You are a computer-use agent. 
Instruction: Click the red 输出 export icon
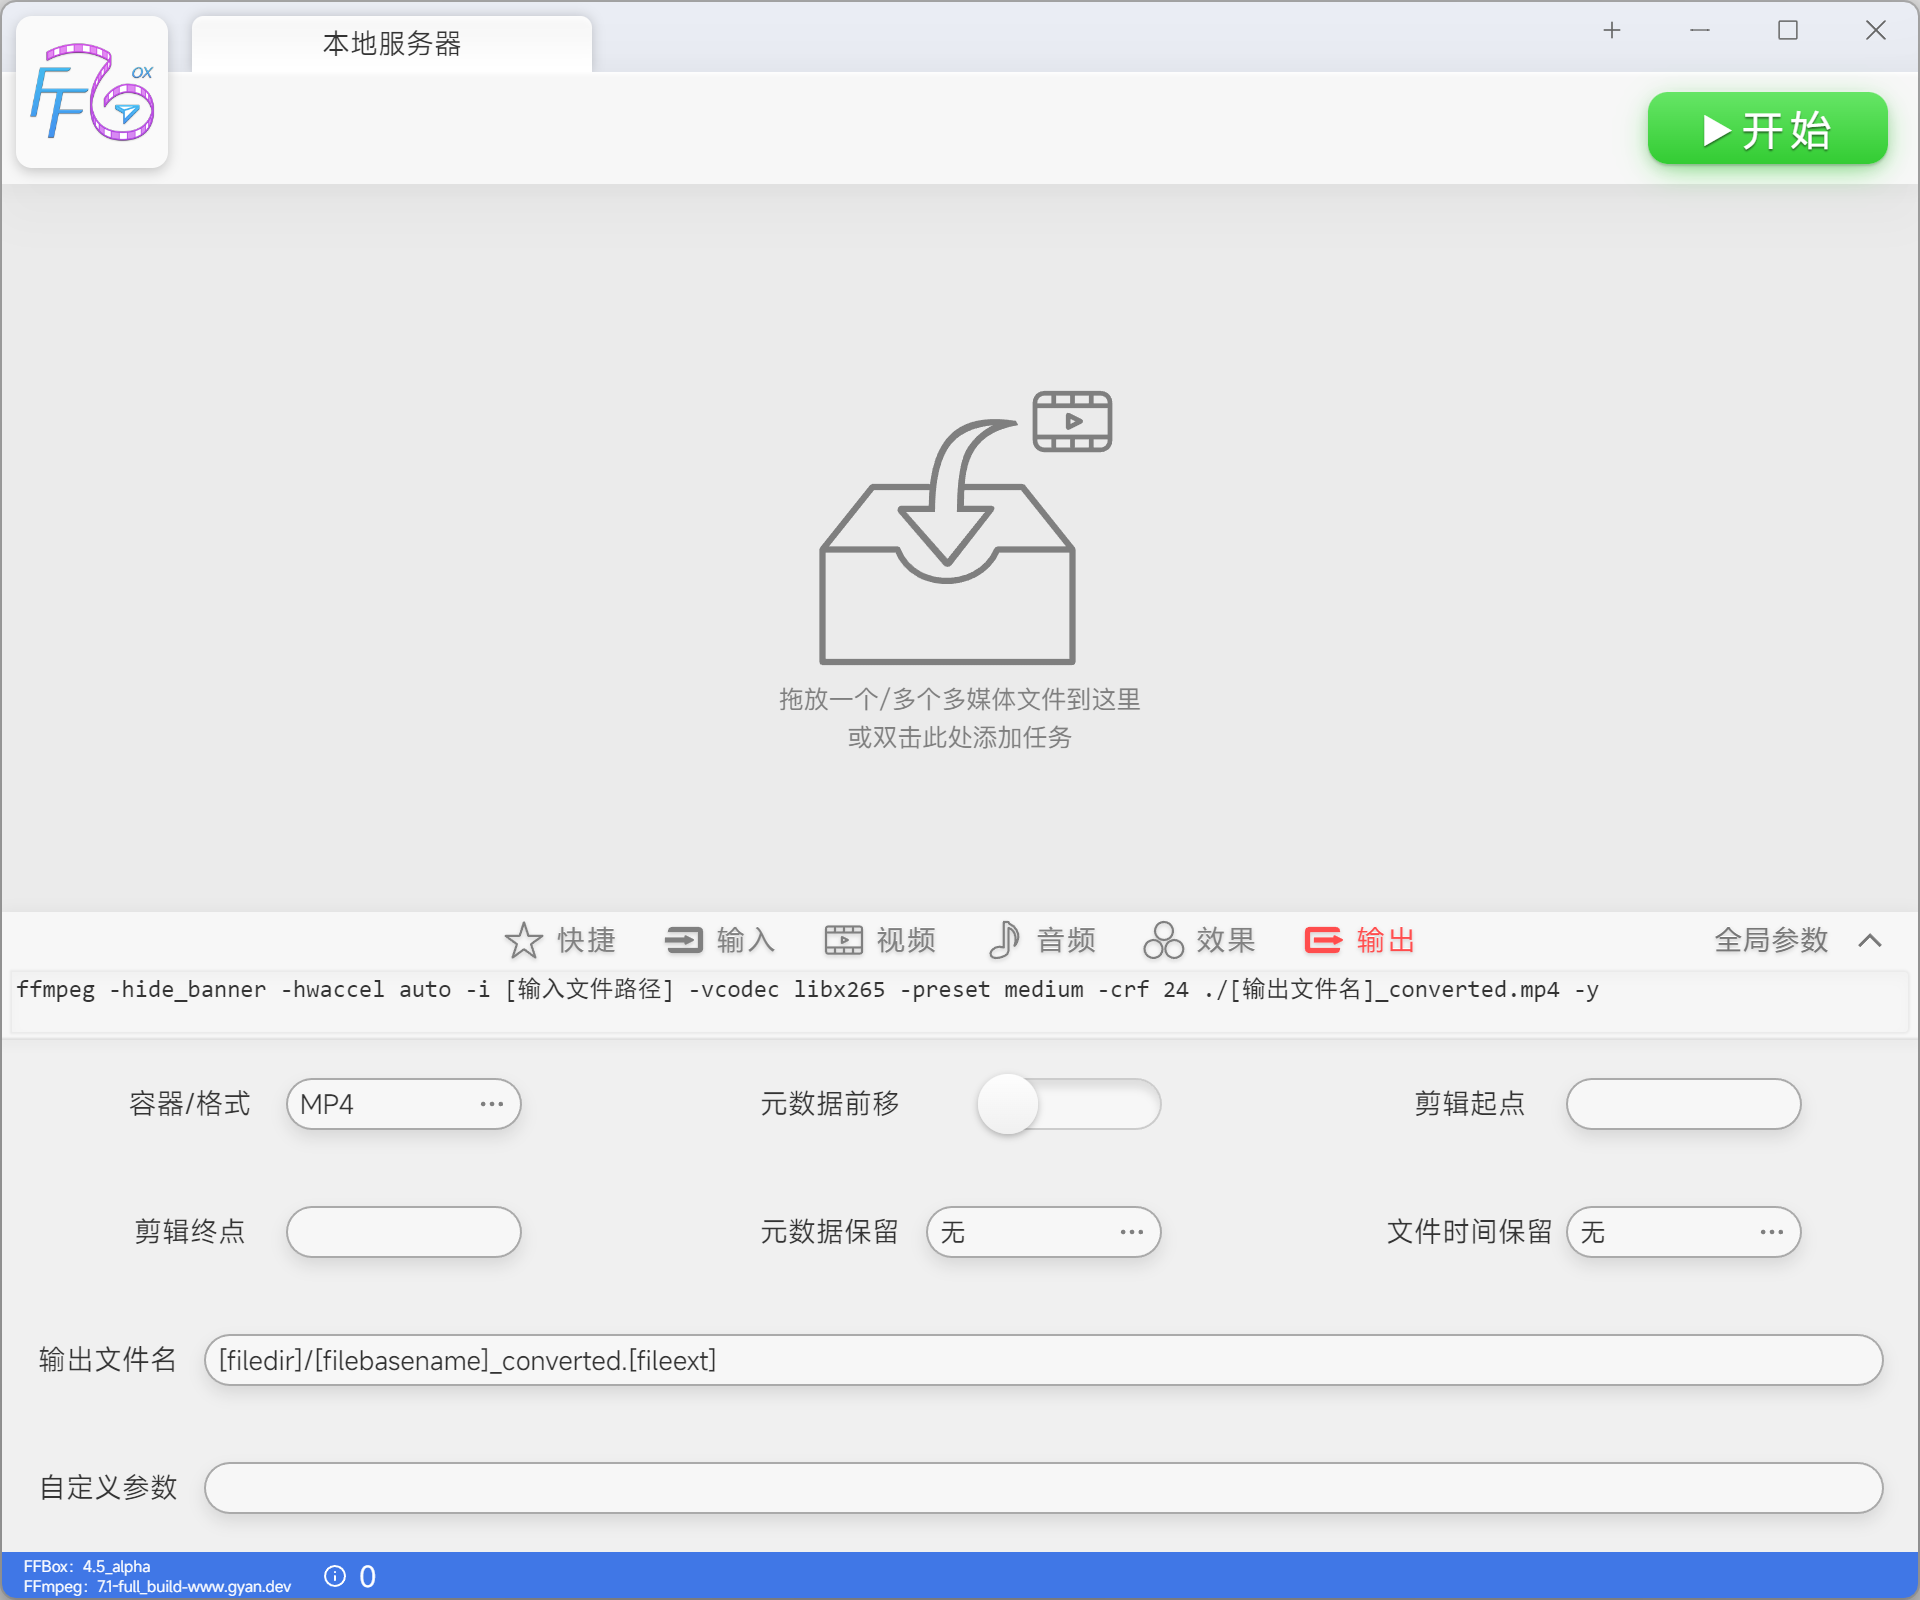(1323, 940)
